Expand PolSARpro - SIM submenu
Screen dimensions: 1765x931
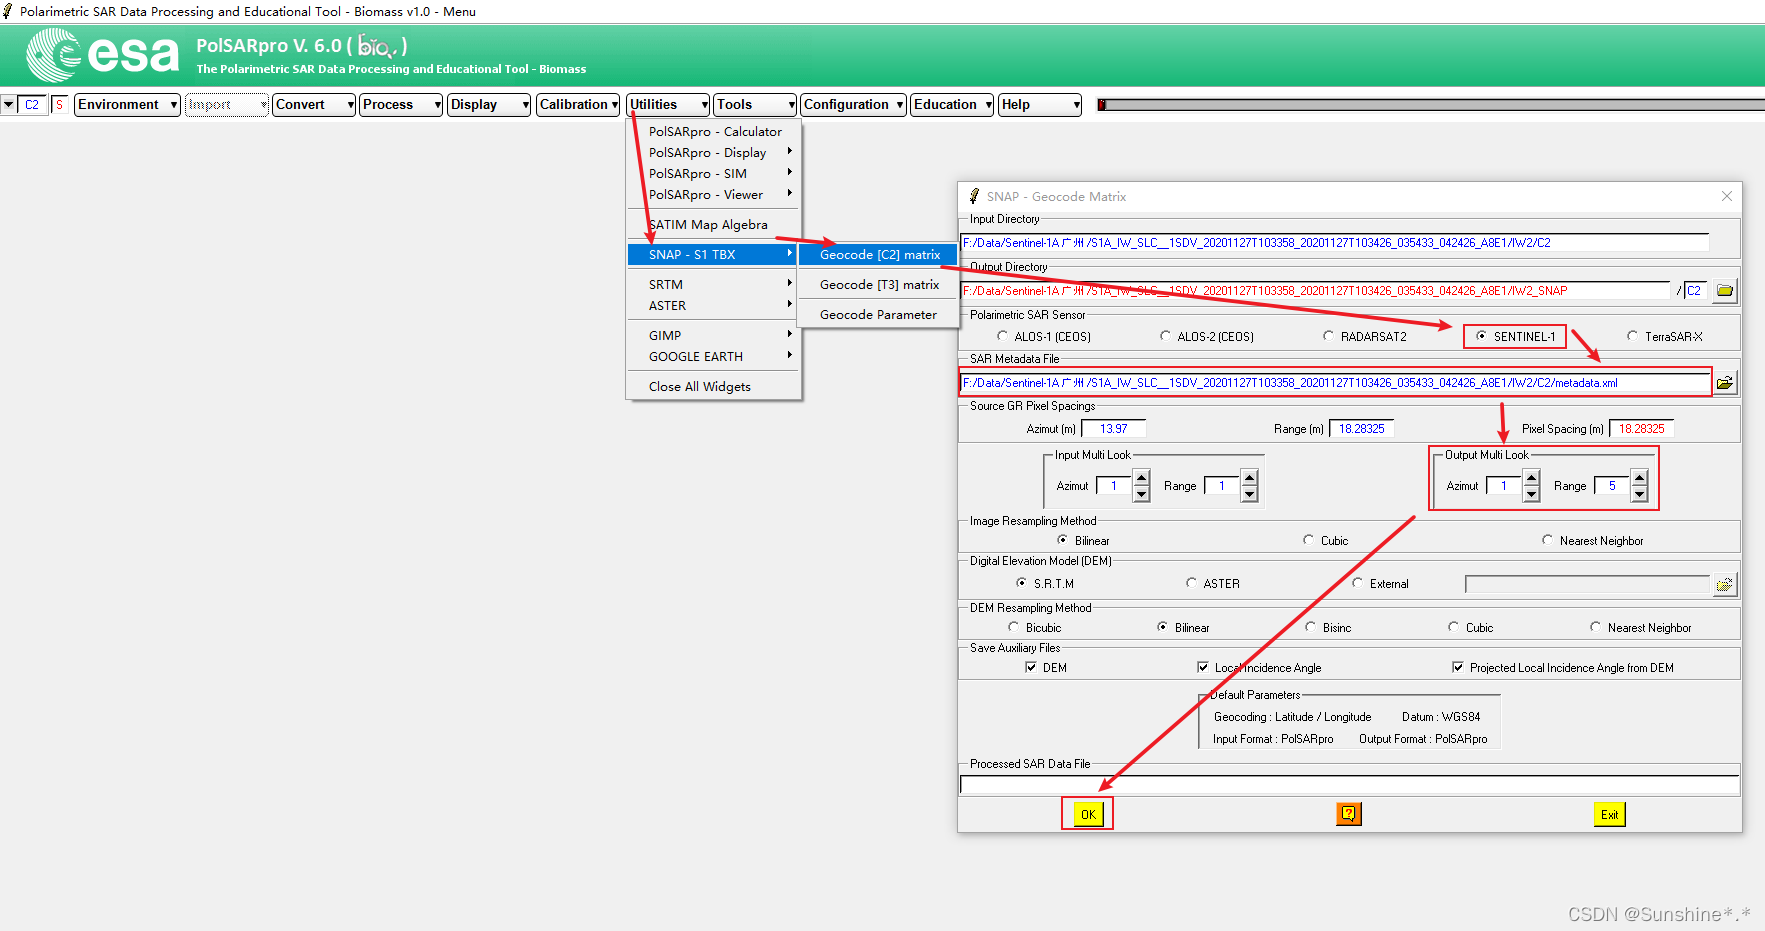point(714,174)
